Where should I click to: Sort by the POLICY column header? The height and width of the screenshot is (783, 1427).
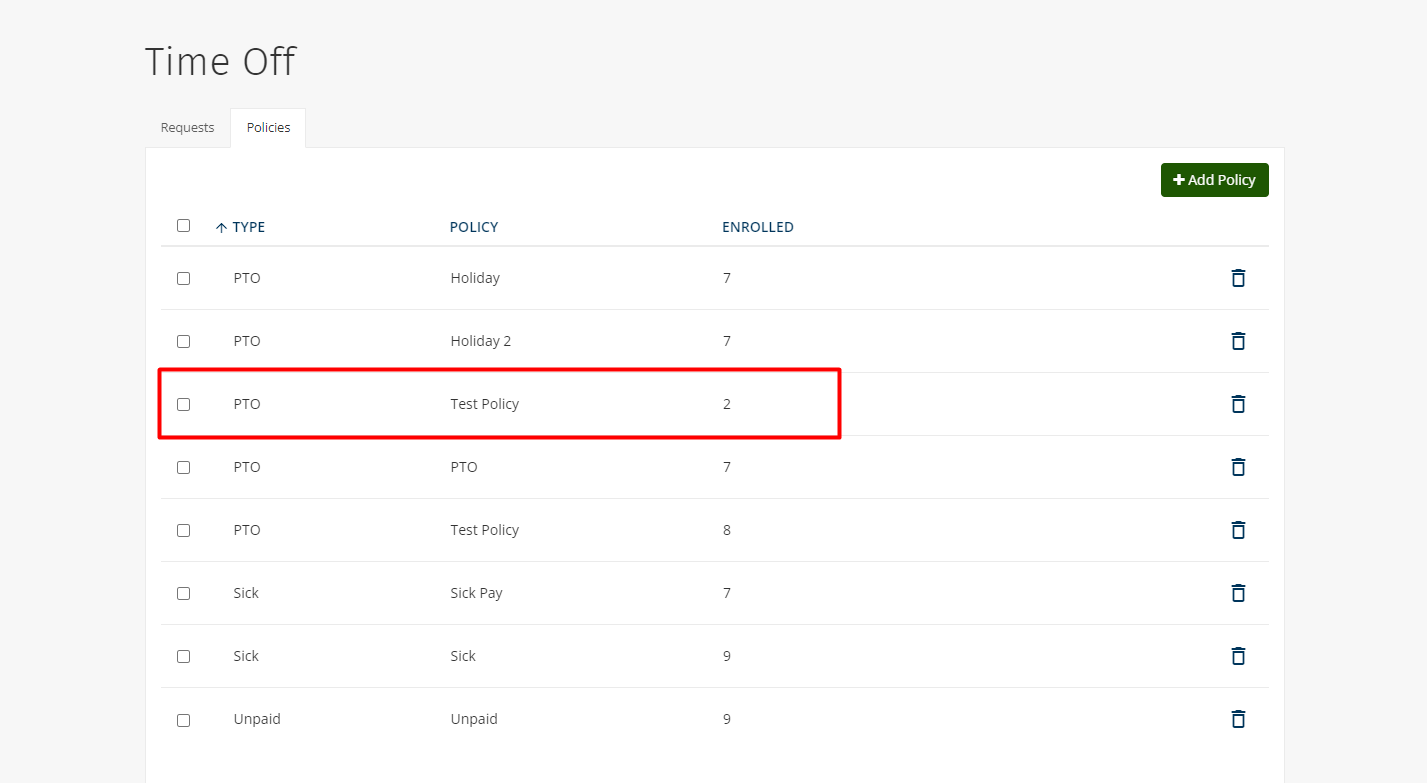474,227
